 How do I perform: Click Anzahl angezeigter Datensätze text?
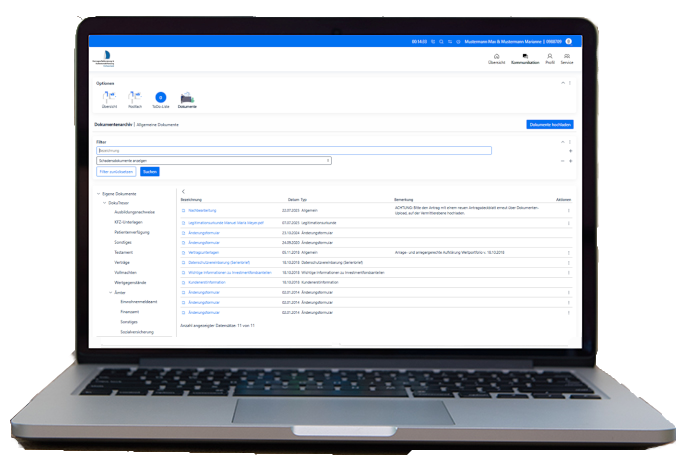(217, 326)
